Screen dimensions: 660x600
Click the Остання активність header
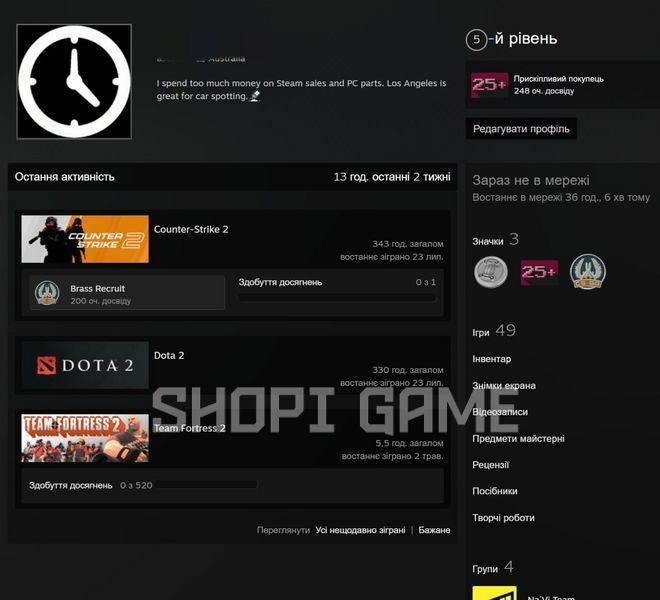click(x=64, y=177)
